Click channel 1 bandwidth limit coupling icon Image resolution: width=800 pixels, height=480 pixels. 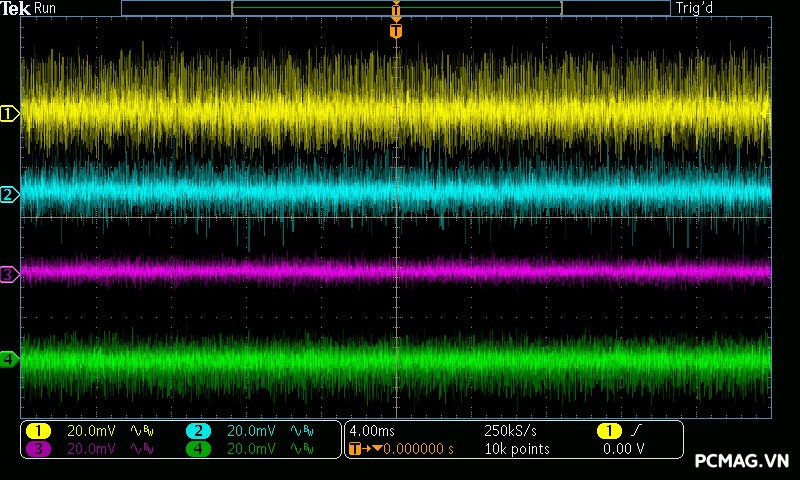(143, 431)
